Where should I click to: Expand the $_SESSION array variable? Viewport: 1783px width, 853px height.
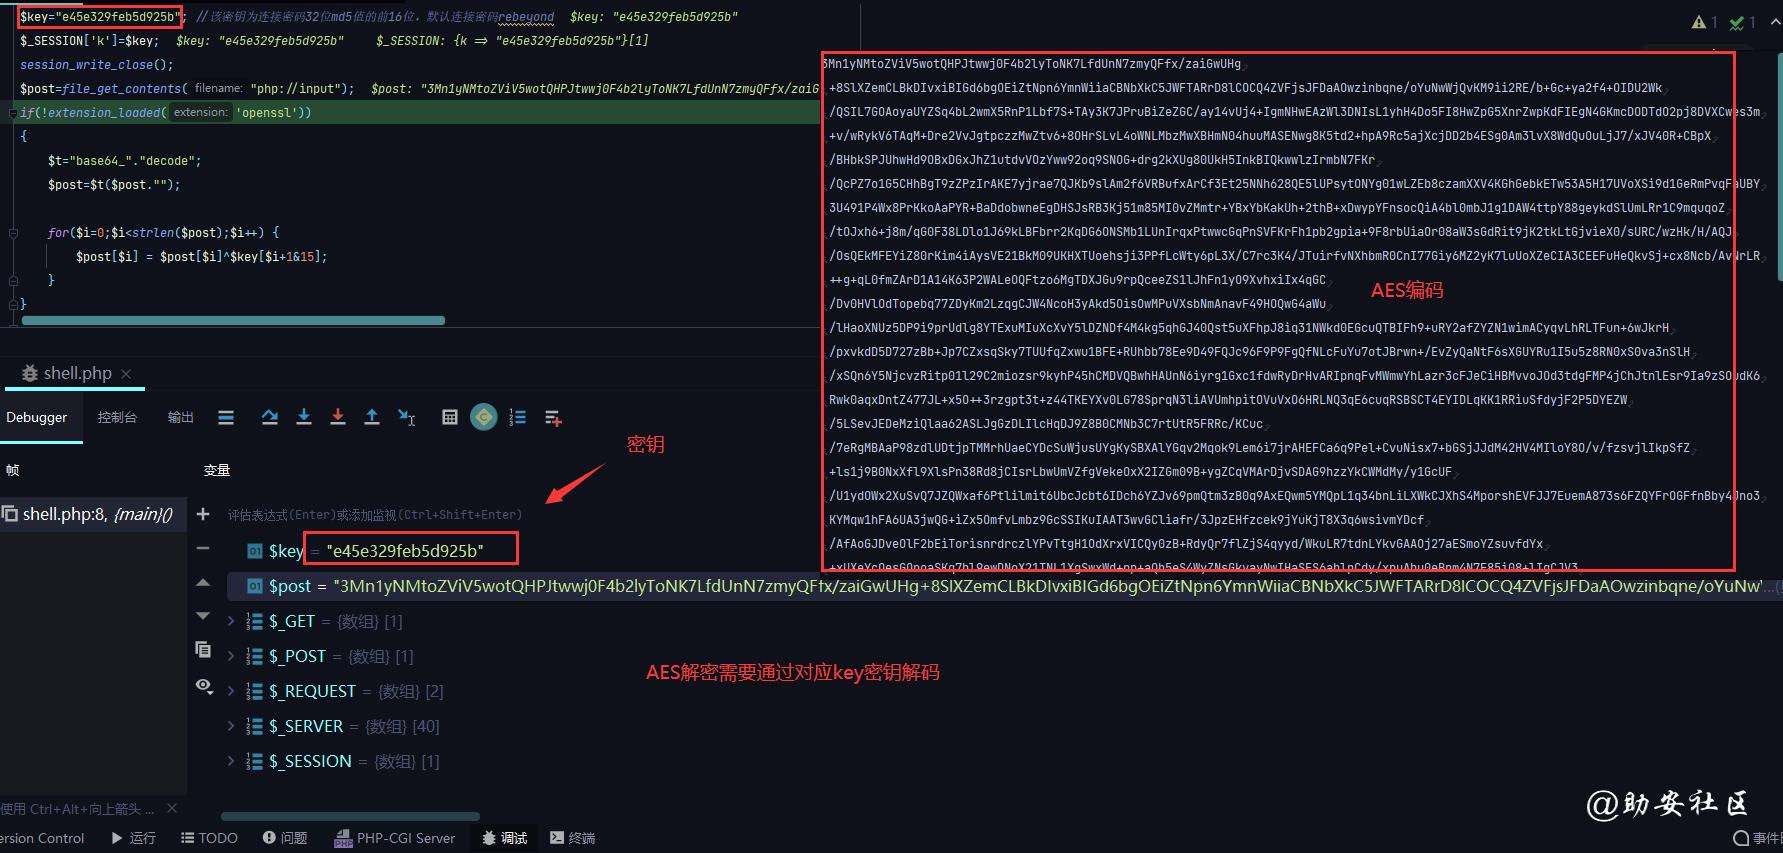(x=231, y=761)
